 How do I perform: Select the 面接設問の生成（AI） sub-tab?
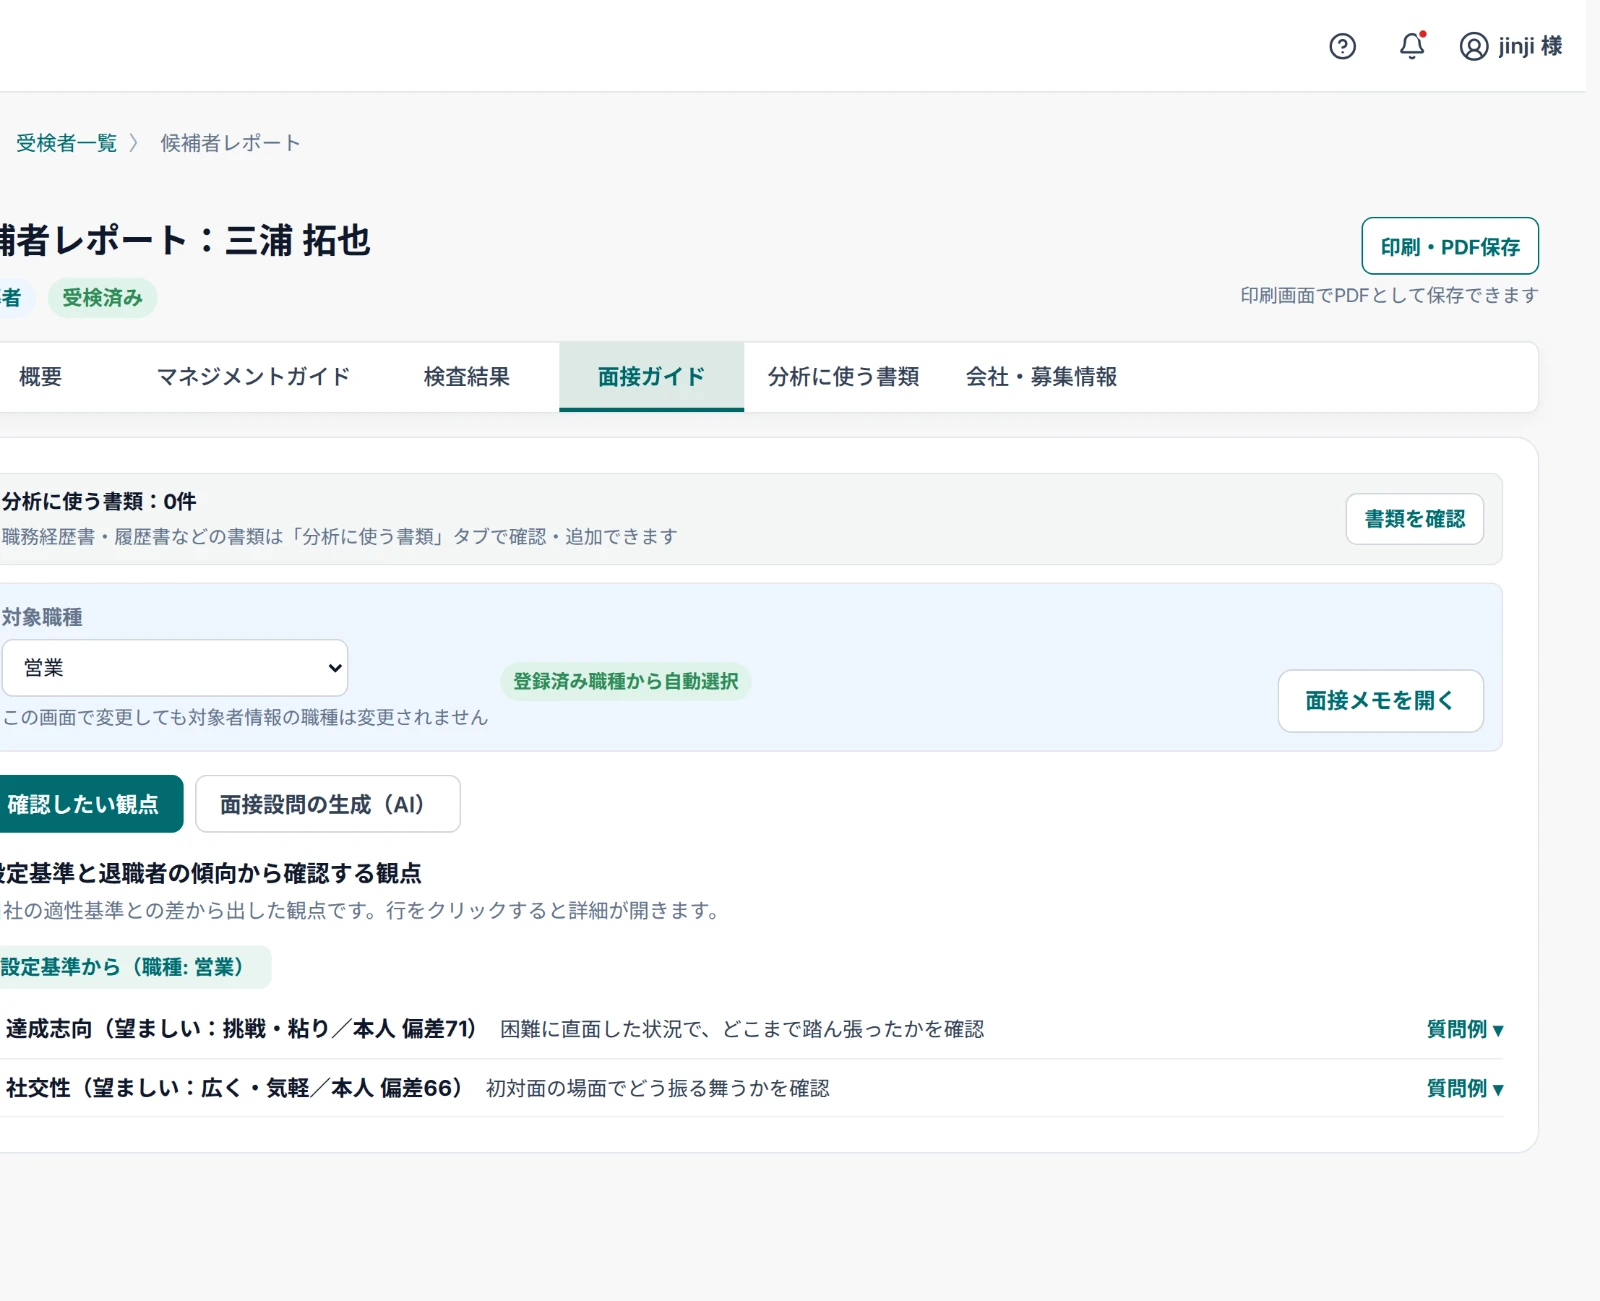click(x=328, y=804)
